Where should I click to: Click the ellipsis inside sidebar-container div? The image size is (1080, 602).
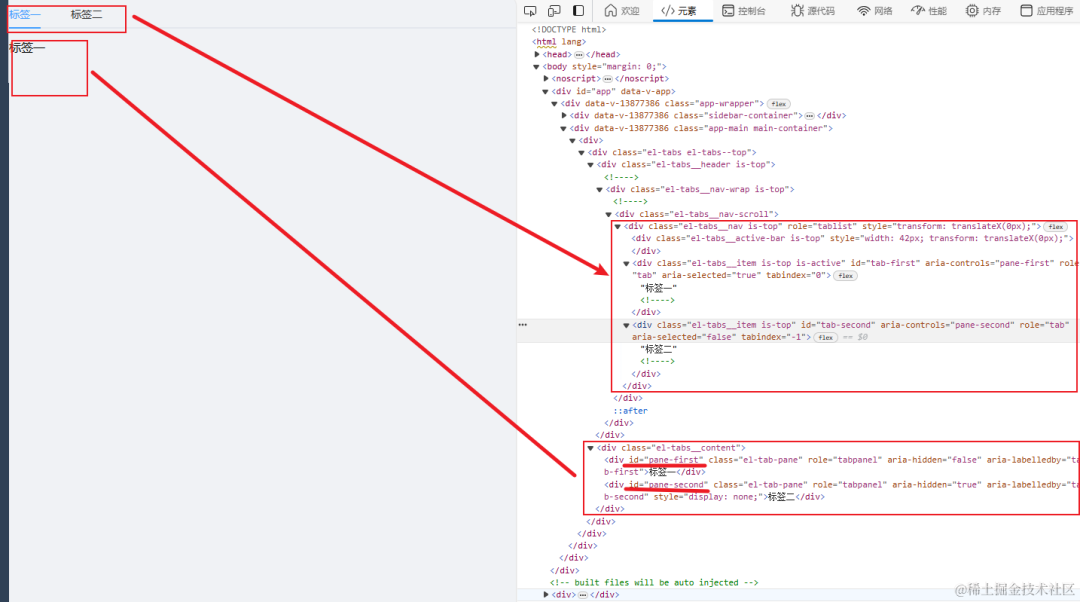click(x=809, y=116)
